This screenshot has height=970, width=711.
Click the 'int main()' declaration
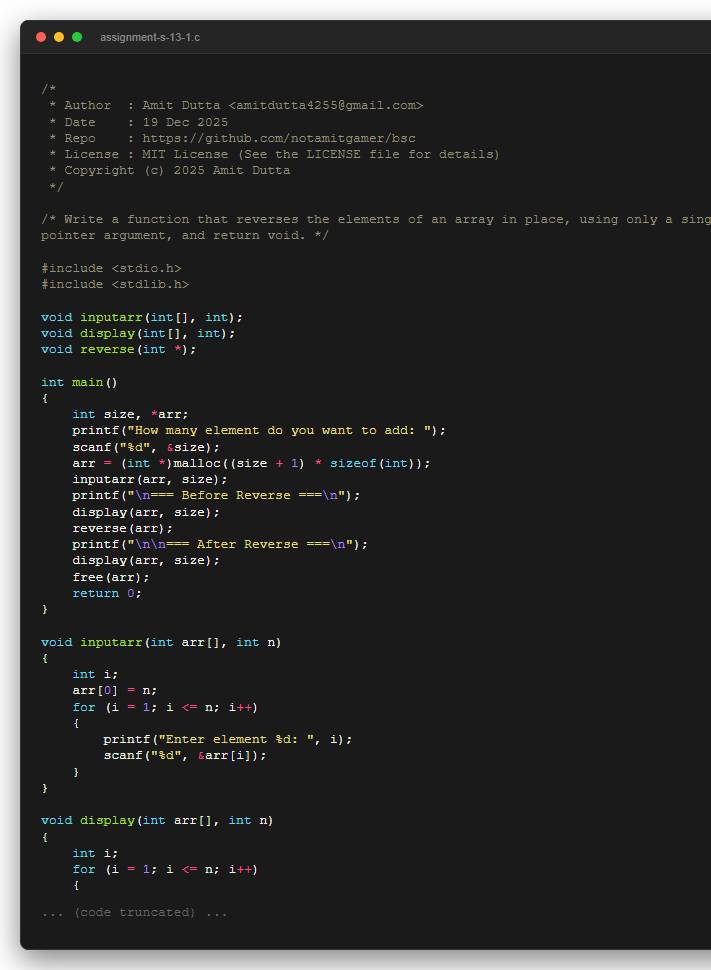(x=79, y=382)
